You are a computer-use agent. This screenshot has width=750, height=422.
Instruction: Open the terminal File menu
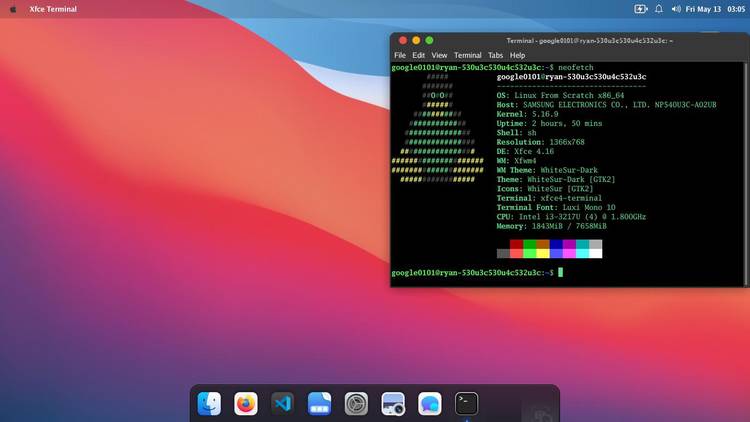(400, 55)
